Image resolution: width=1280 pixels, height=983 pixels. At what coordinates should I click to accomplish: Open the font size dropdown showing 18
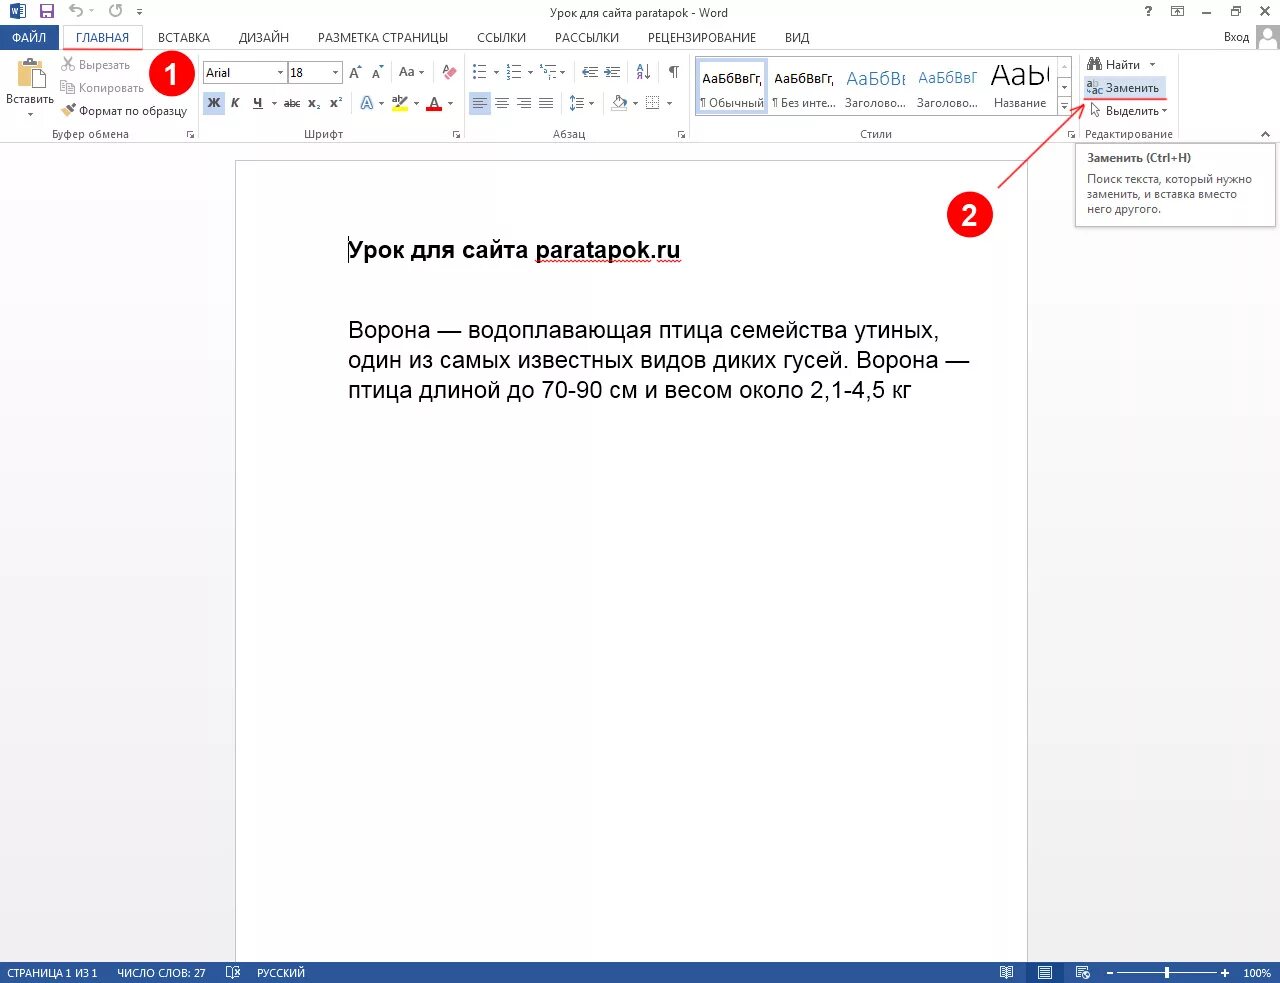coord(335,73)
